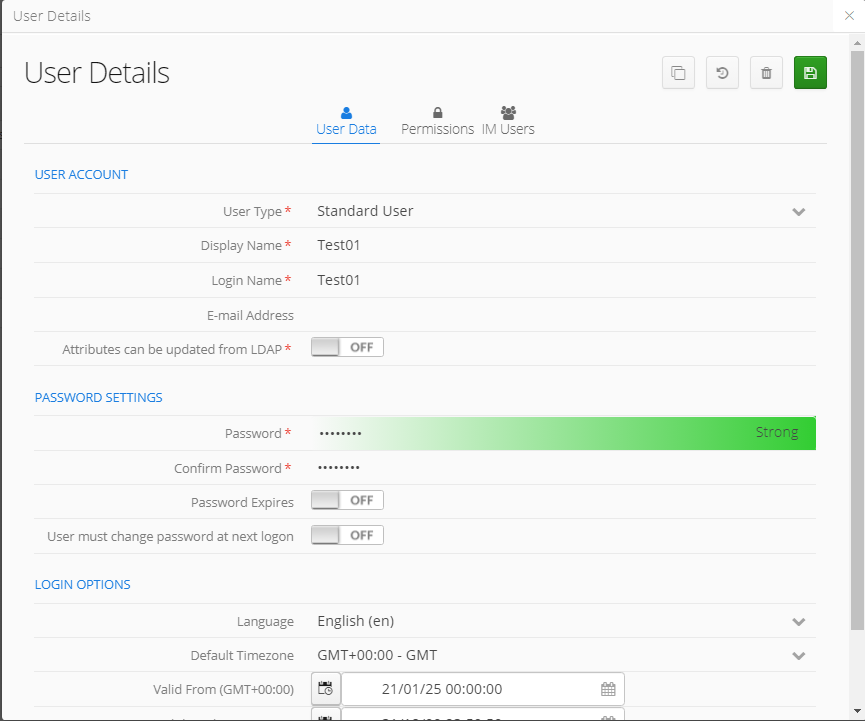Click the E-mail Address field

pos(563,315)
